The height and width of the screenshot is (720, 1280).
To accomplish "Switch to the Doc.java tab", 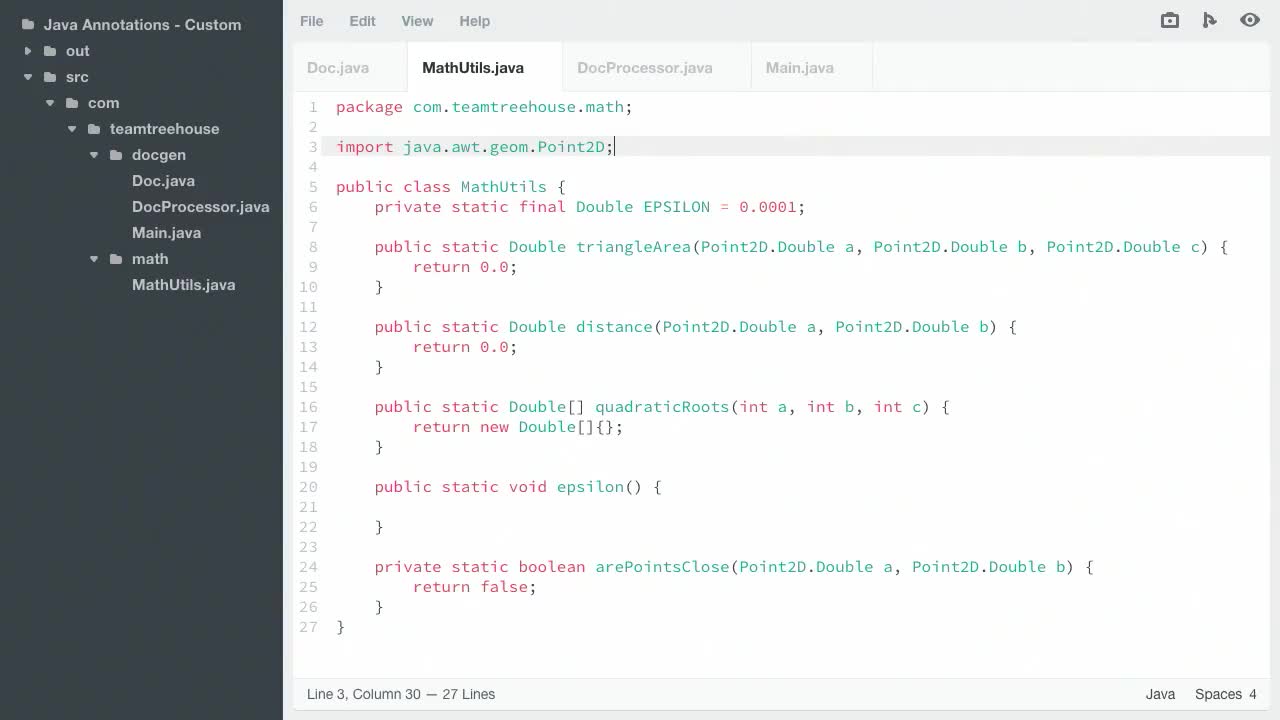I will (x=338, y=67).
